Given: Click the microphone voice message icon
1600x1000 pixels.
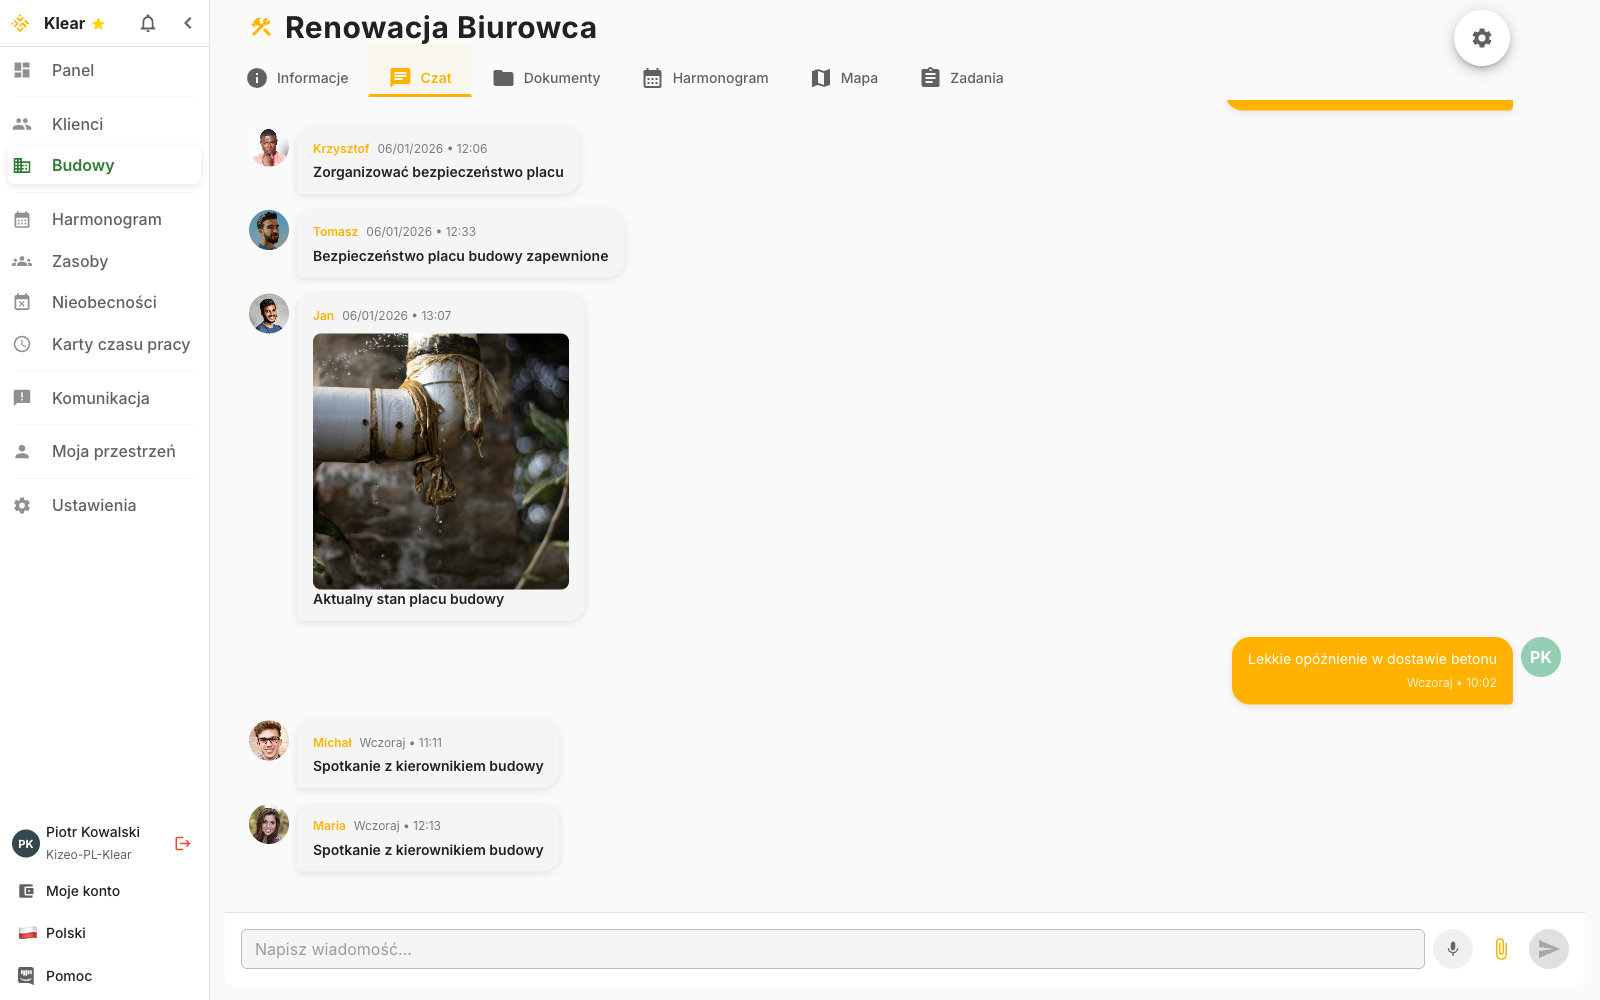Looking at the screenshot, I should coord(1453,949).
